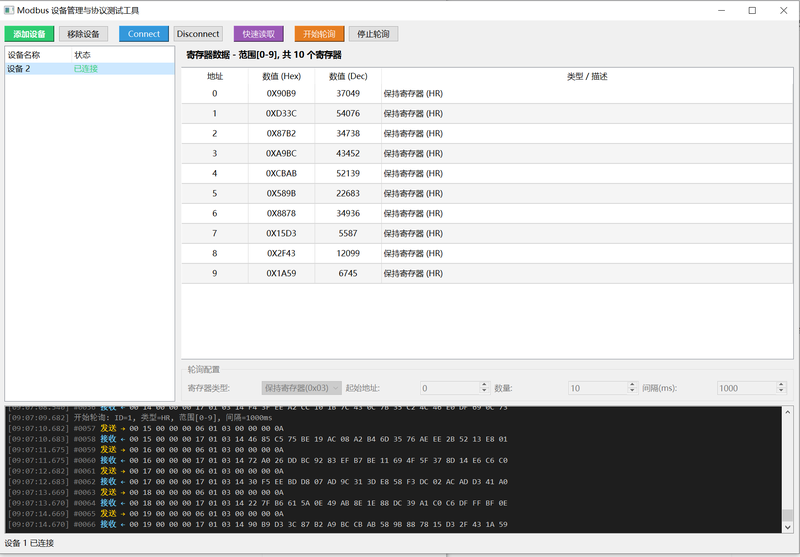
Task: Click the 地址 table column header
Action: (215, 77)
